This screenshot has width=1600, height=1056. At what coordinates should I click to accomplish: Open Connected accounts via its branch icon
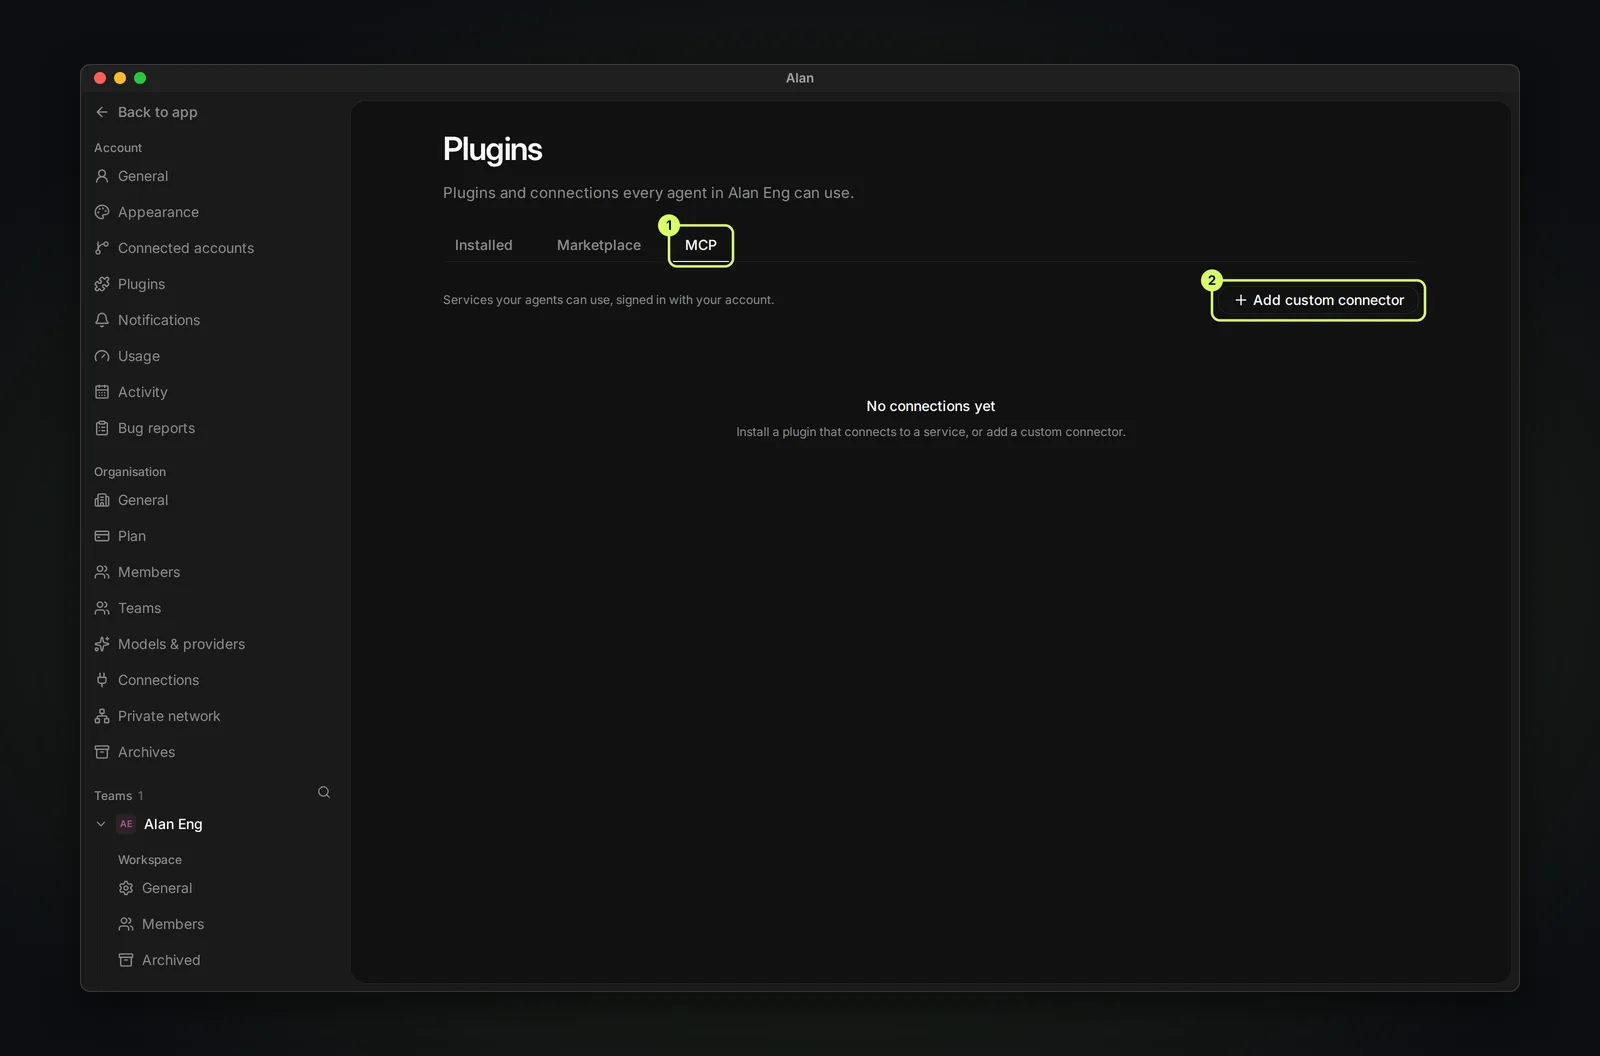click(x=102, y=248)
